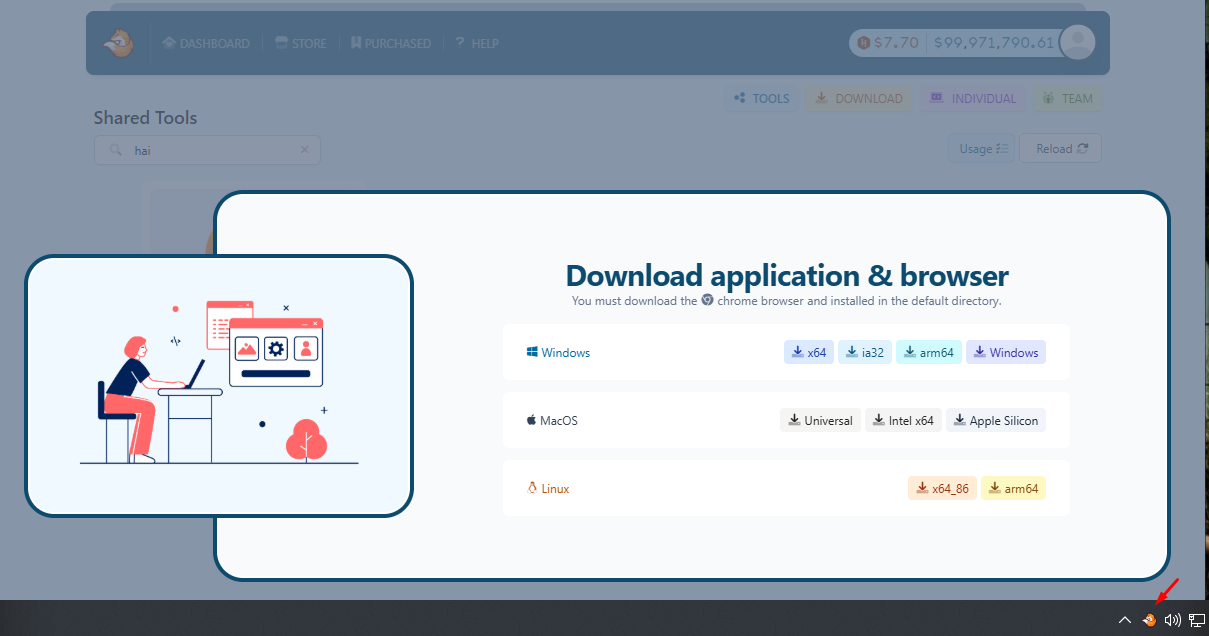The height and width of the screenshot is (636, 1209).
Task: Open the Purchased menu item
Action: (390, 43)
